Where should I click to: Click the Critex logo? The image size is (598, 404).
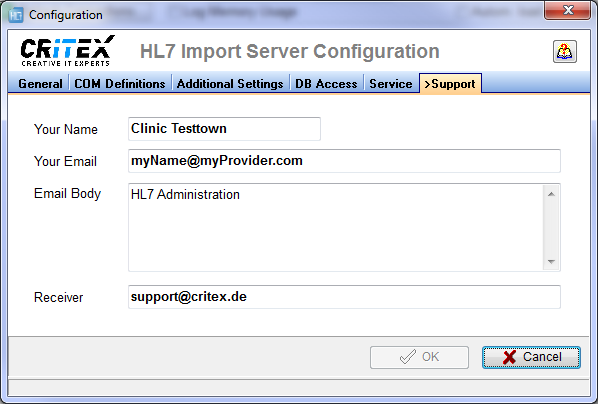point(68,51)
